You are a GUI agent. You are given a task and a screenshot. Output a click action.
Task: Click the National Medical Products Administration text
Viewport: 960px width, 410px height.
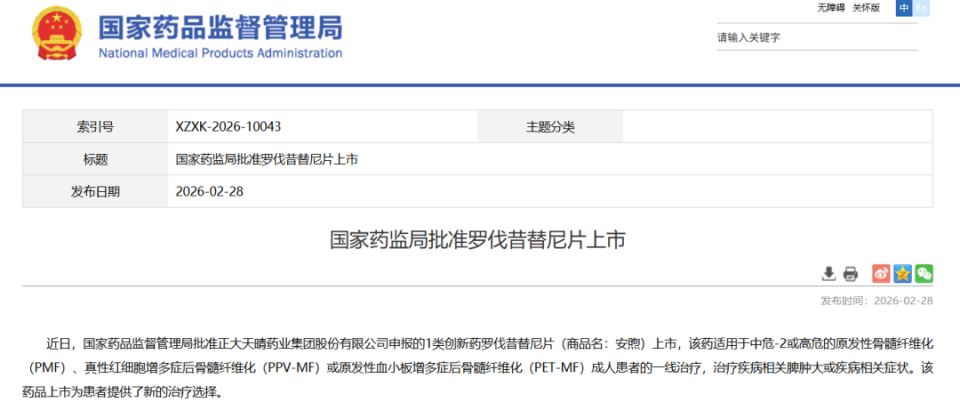(x=220, y=53)
